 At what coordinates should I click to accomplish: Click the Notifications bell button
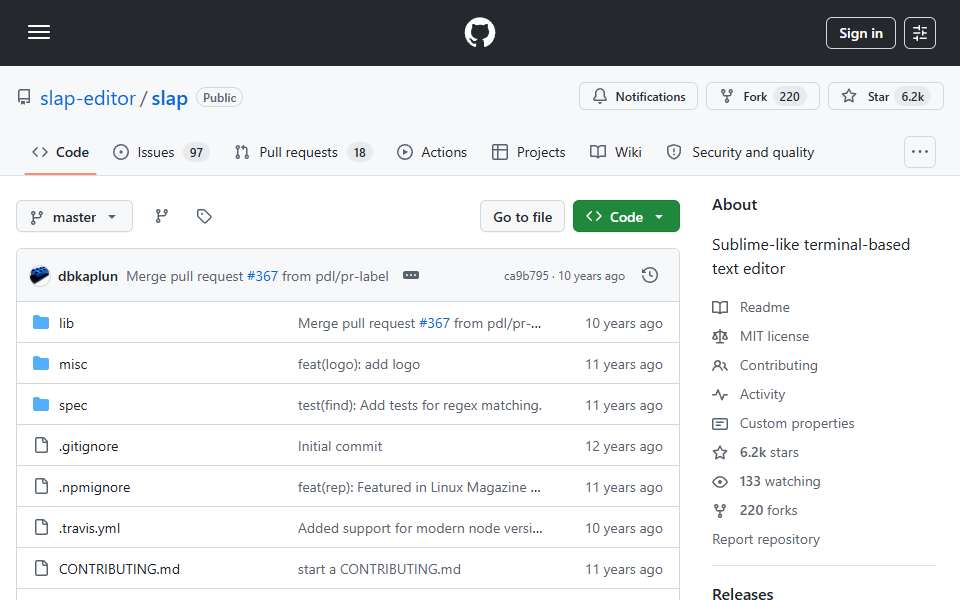(638, 97)
